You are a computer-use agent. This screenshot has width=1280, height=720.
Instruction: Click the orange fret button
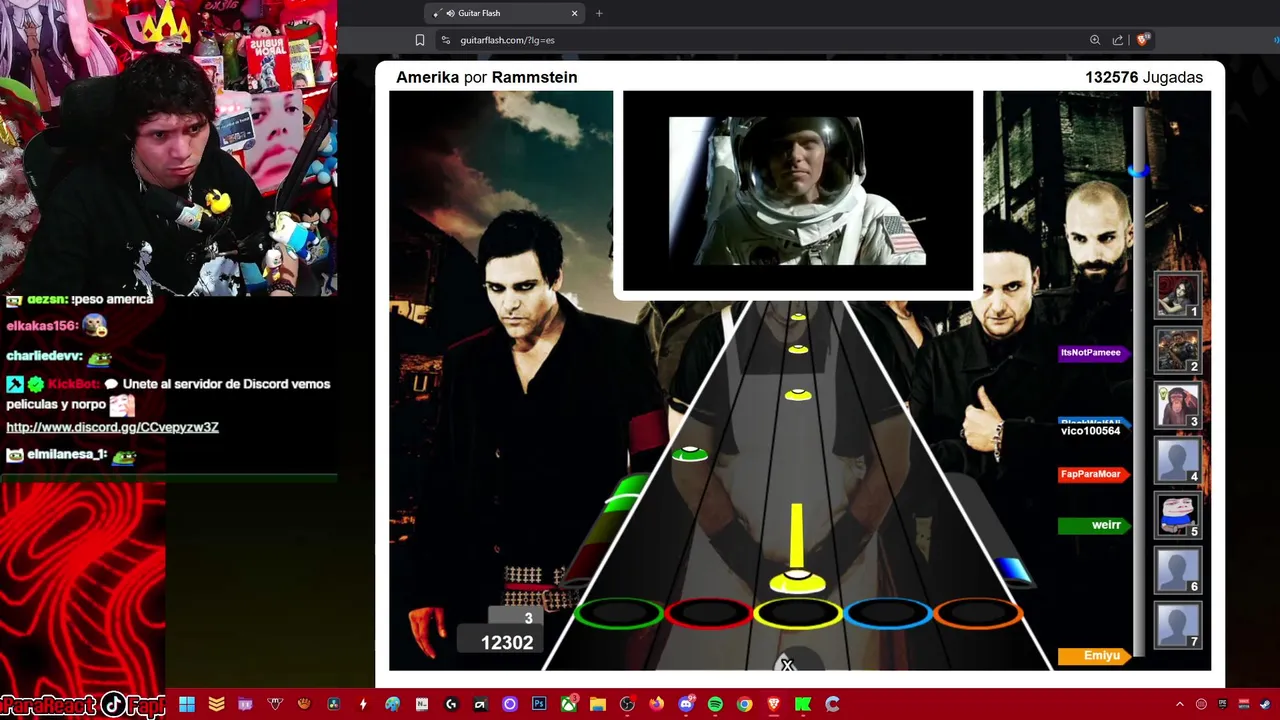pos(978,613)
